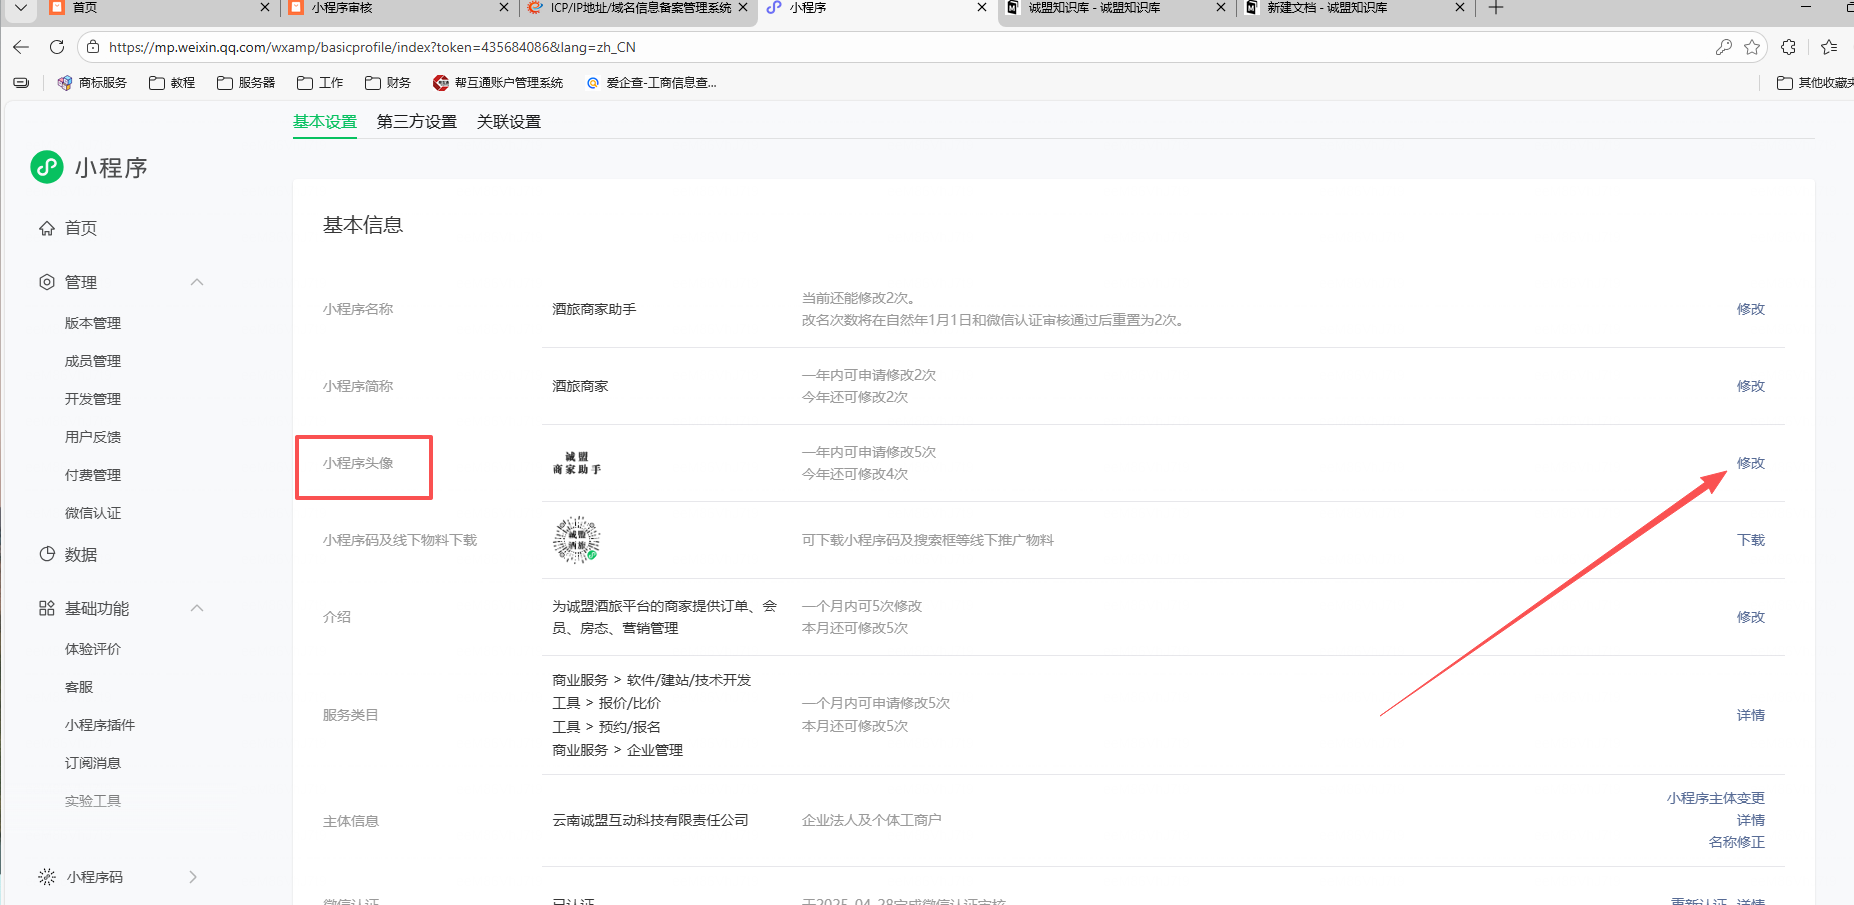Open 版本管理 in the sidebar

point(93,323)
